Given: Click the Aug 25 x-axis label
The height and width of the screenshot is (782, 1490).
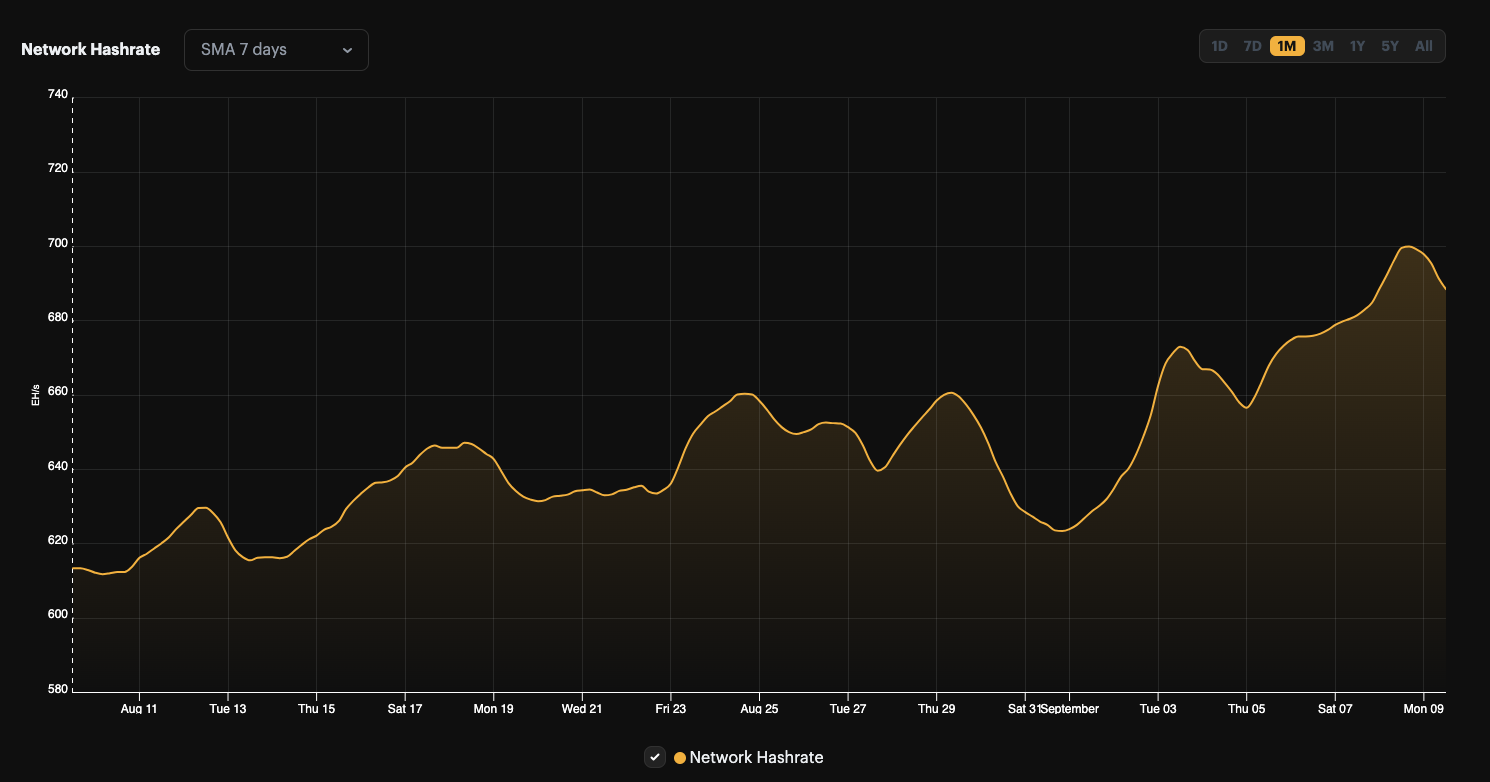Looking at the screenshot, I should pos(759,709).
